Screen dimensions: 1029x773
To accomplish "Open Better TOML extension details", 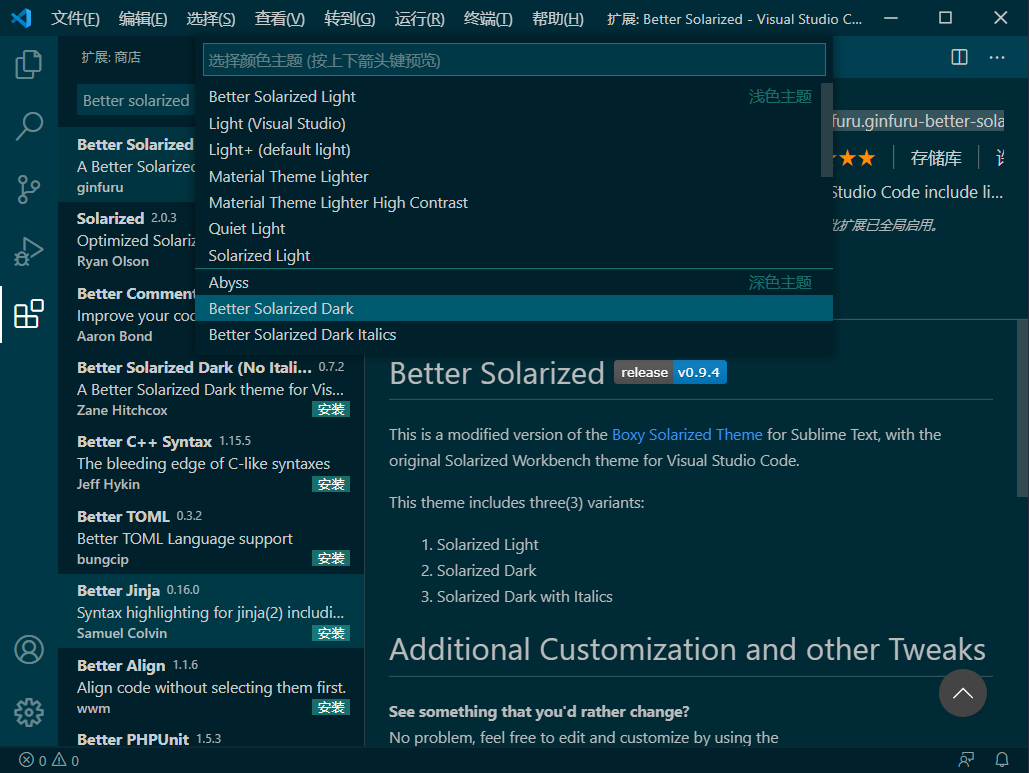I will 211,537.
